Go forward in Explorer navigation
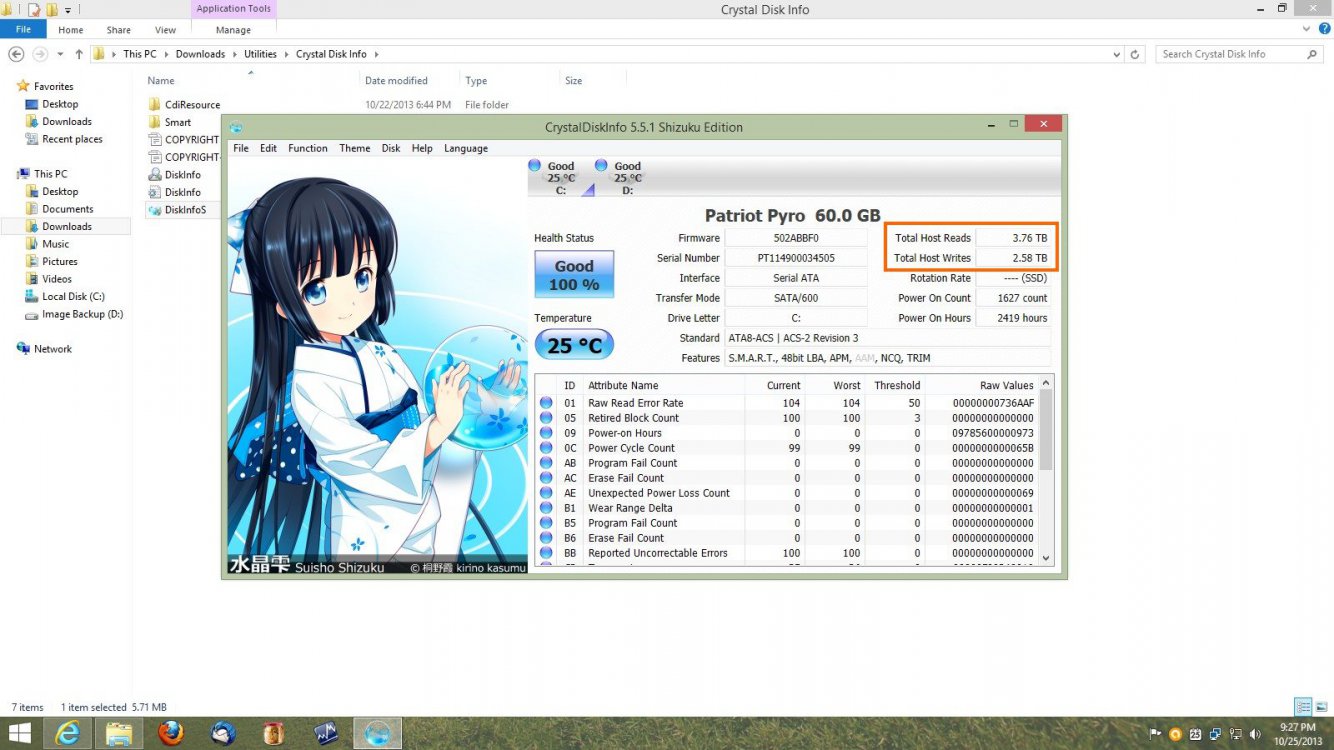This screenshot has width=1334, height=750. [x=40, y=54]
